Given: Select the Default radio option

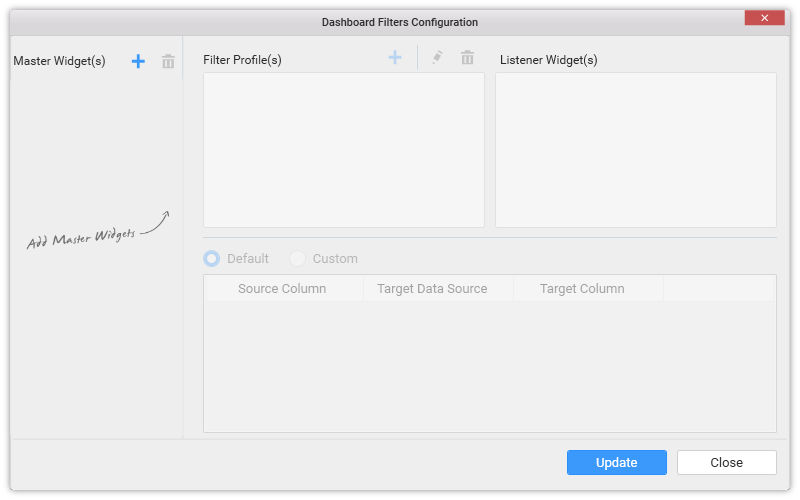Looking at the screenshot, I should tap(211, 259).
